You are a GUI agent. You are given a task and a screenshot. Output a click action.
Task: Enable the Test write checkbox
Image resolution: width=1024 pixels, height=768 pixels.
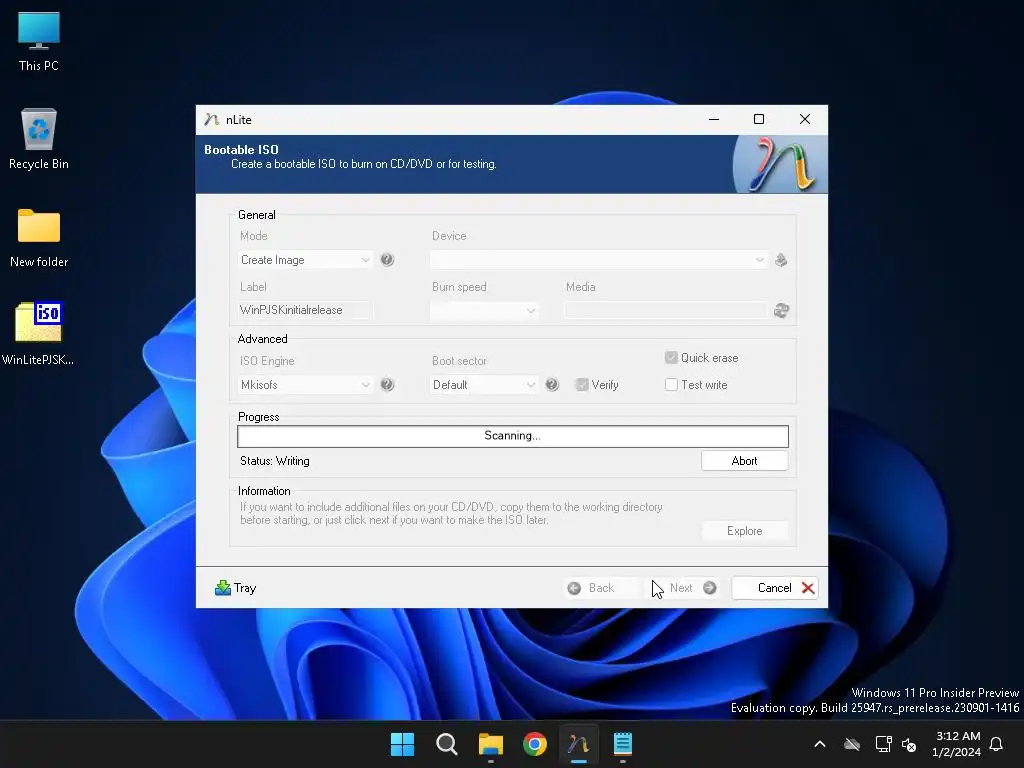671,385
